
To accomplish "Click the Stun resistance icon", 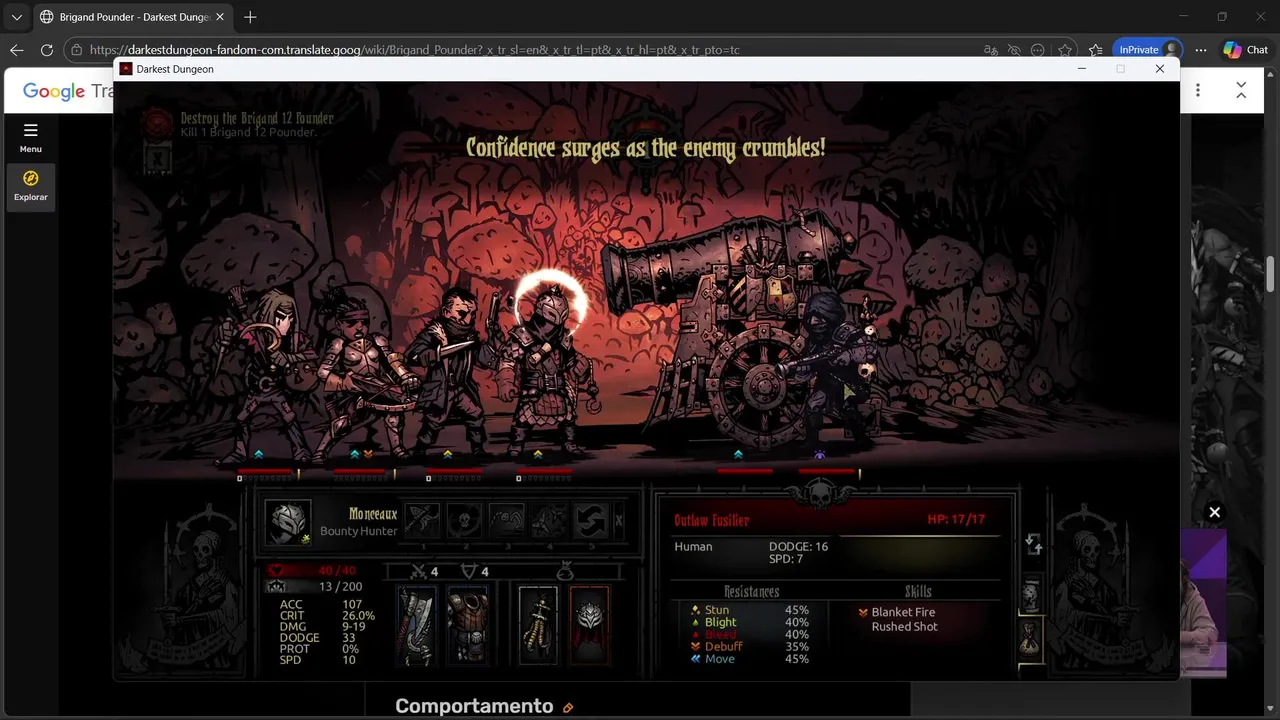I will point(695,610).
